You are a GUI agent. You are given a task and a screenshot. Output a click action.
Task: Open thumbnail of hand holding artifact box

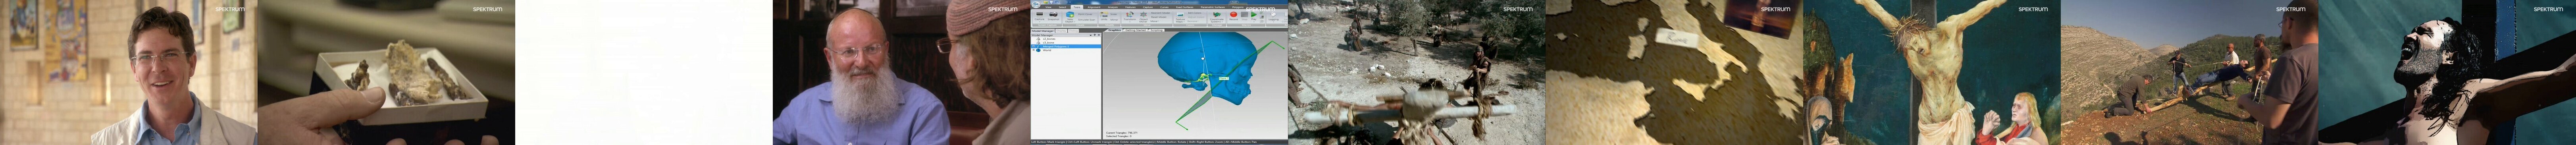[x=386, y=72]
